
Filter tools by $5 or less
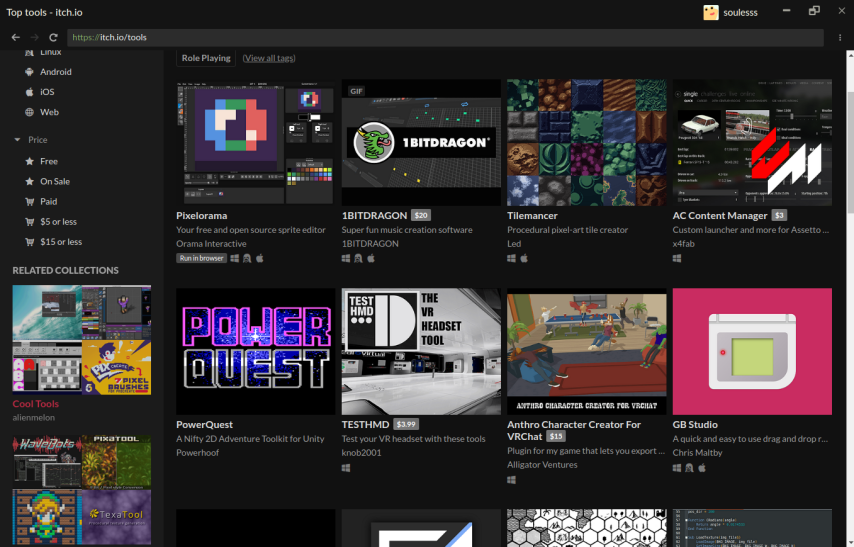click(x=58, y=222)
